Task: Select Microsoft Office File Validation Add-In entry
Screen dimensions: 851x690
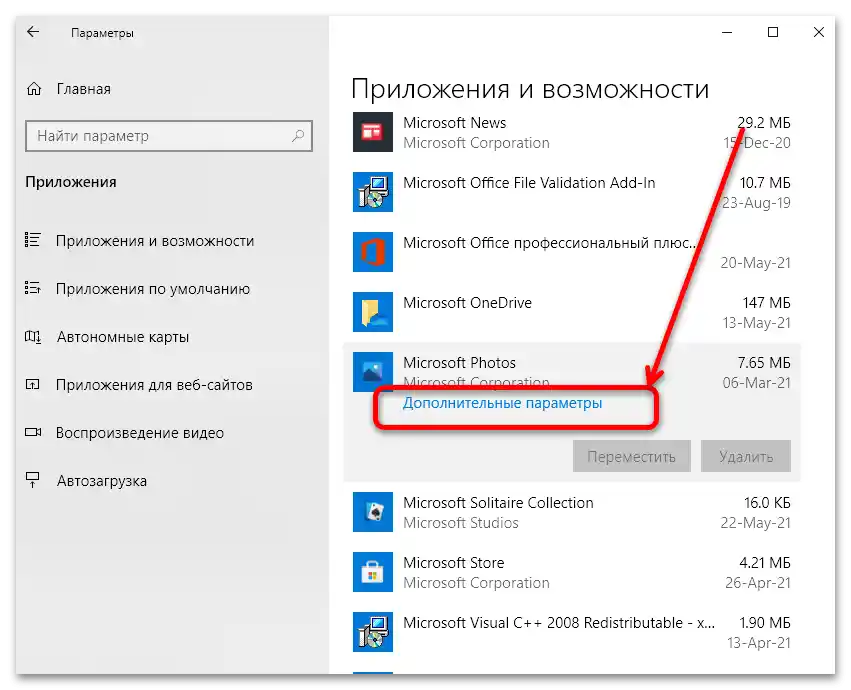Action: [x=571, y=192]
